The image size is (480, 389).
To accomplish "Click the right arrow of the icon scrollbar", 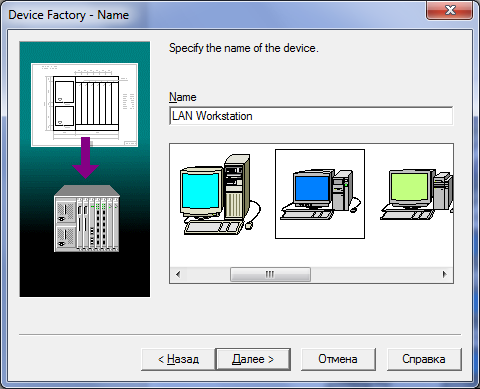I will [444, 274].
